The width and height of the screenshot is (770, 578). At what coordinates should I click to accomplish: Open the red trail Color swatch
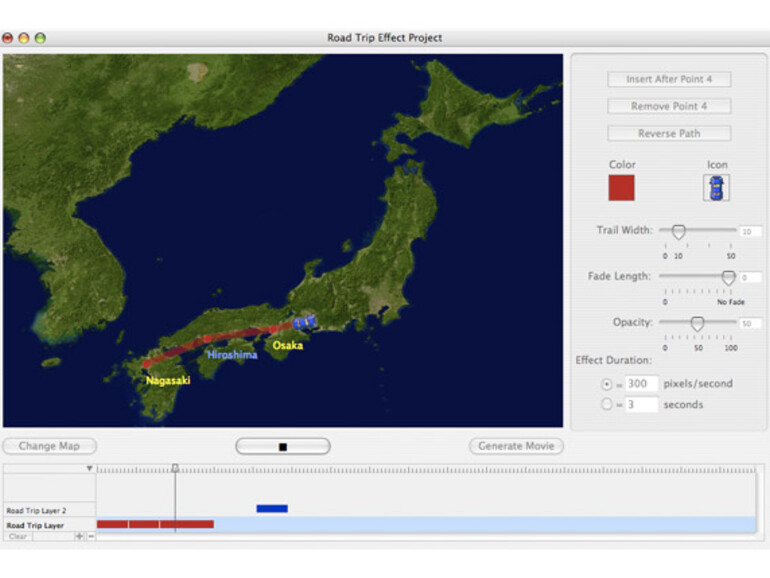pos(621,187)
